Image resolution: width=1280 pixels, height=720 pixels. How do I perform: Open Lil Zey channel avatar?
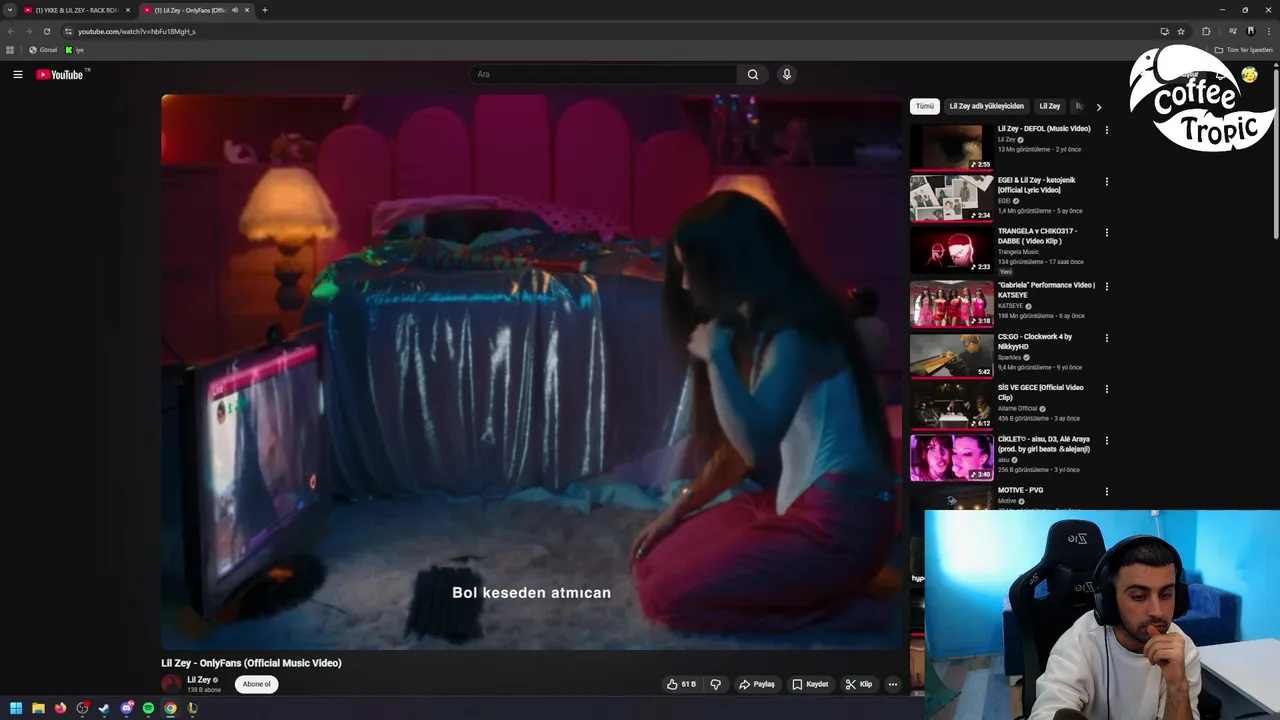tap(171, 684)
